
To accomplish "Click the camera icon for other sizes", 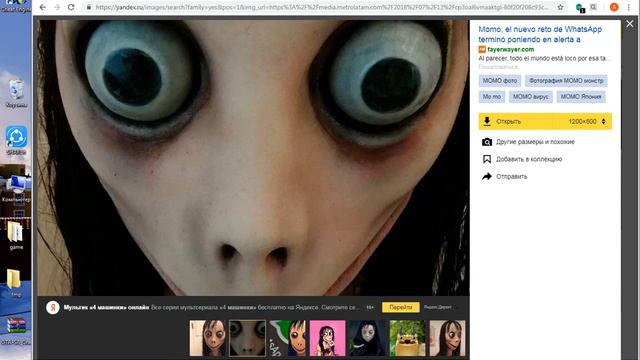I will coord(487,142).
